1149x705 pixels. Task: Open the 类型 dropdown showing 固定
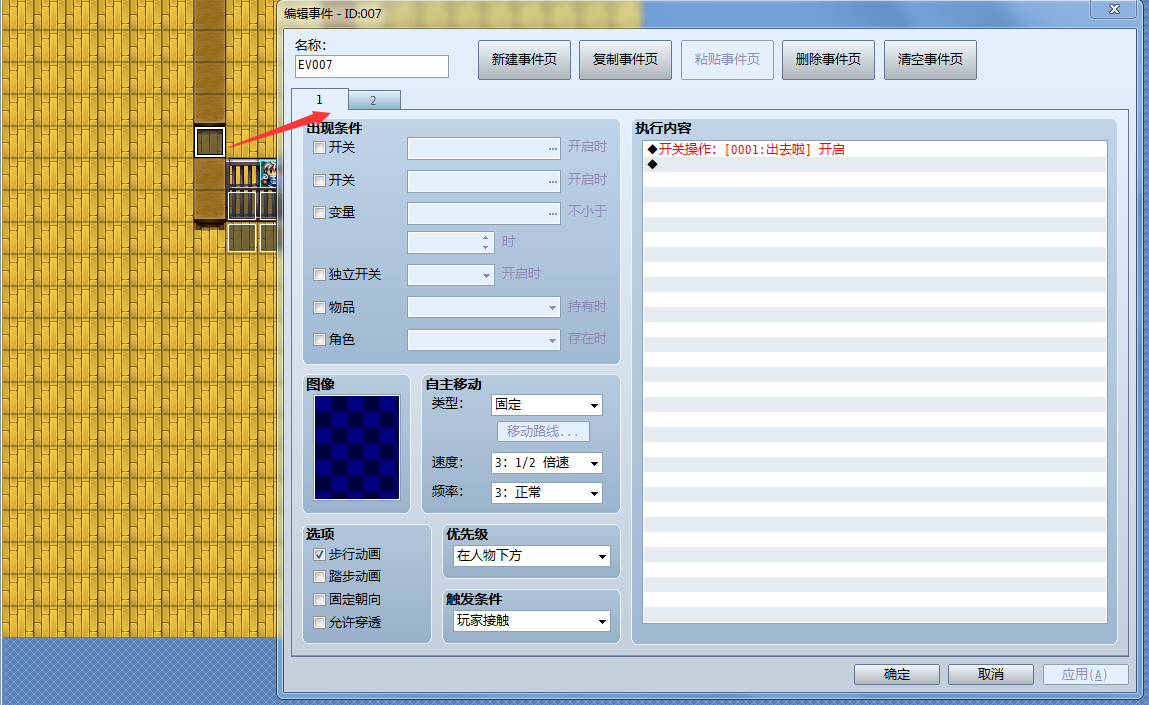click(x=547, y=405)
